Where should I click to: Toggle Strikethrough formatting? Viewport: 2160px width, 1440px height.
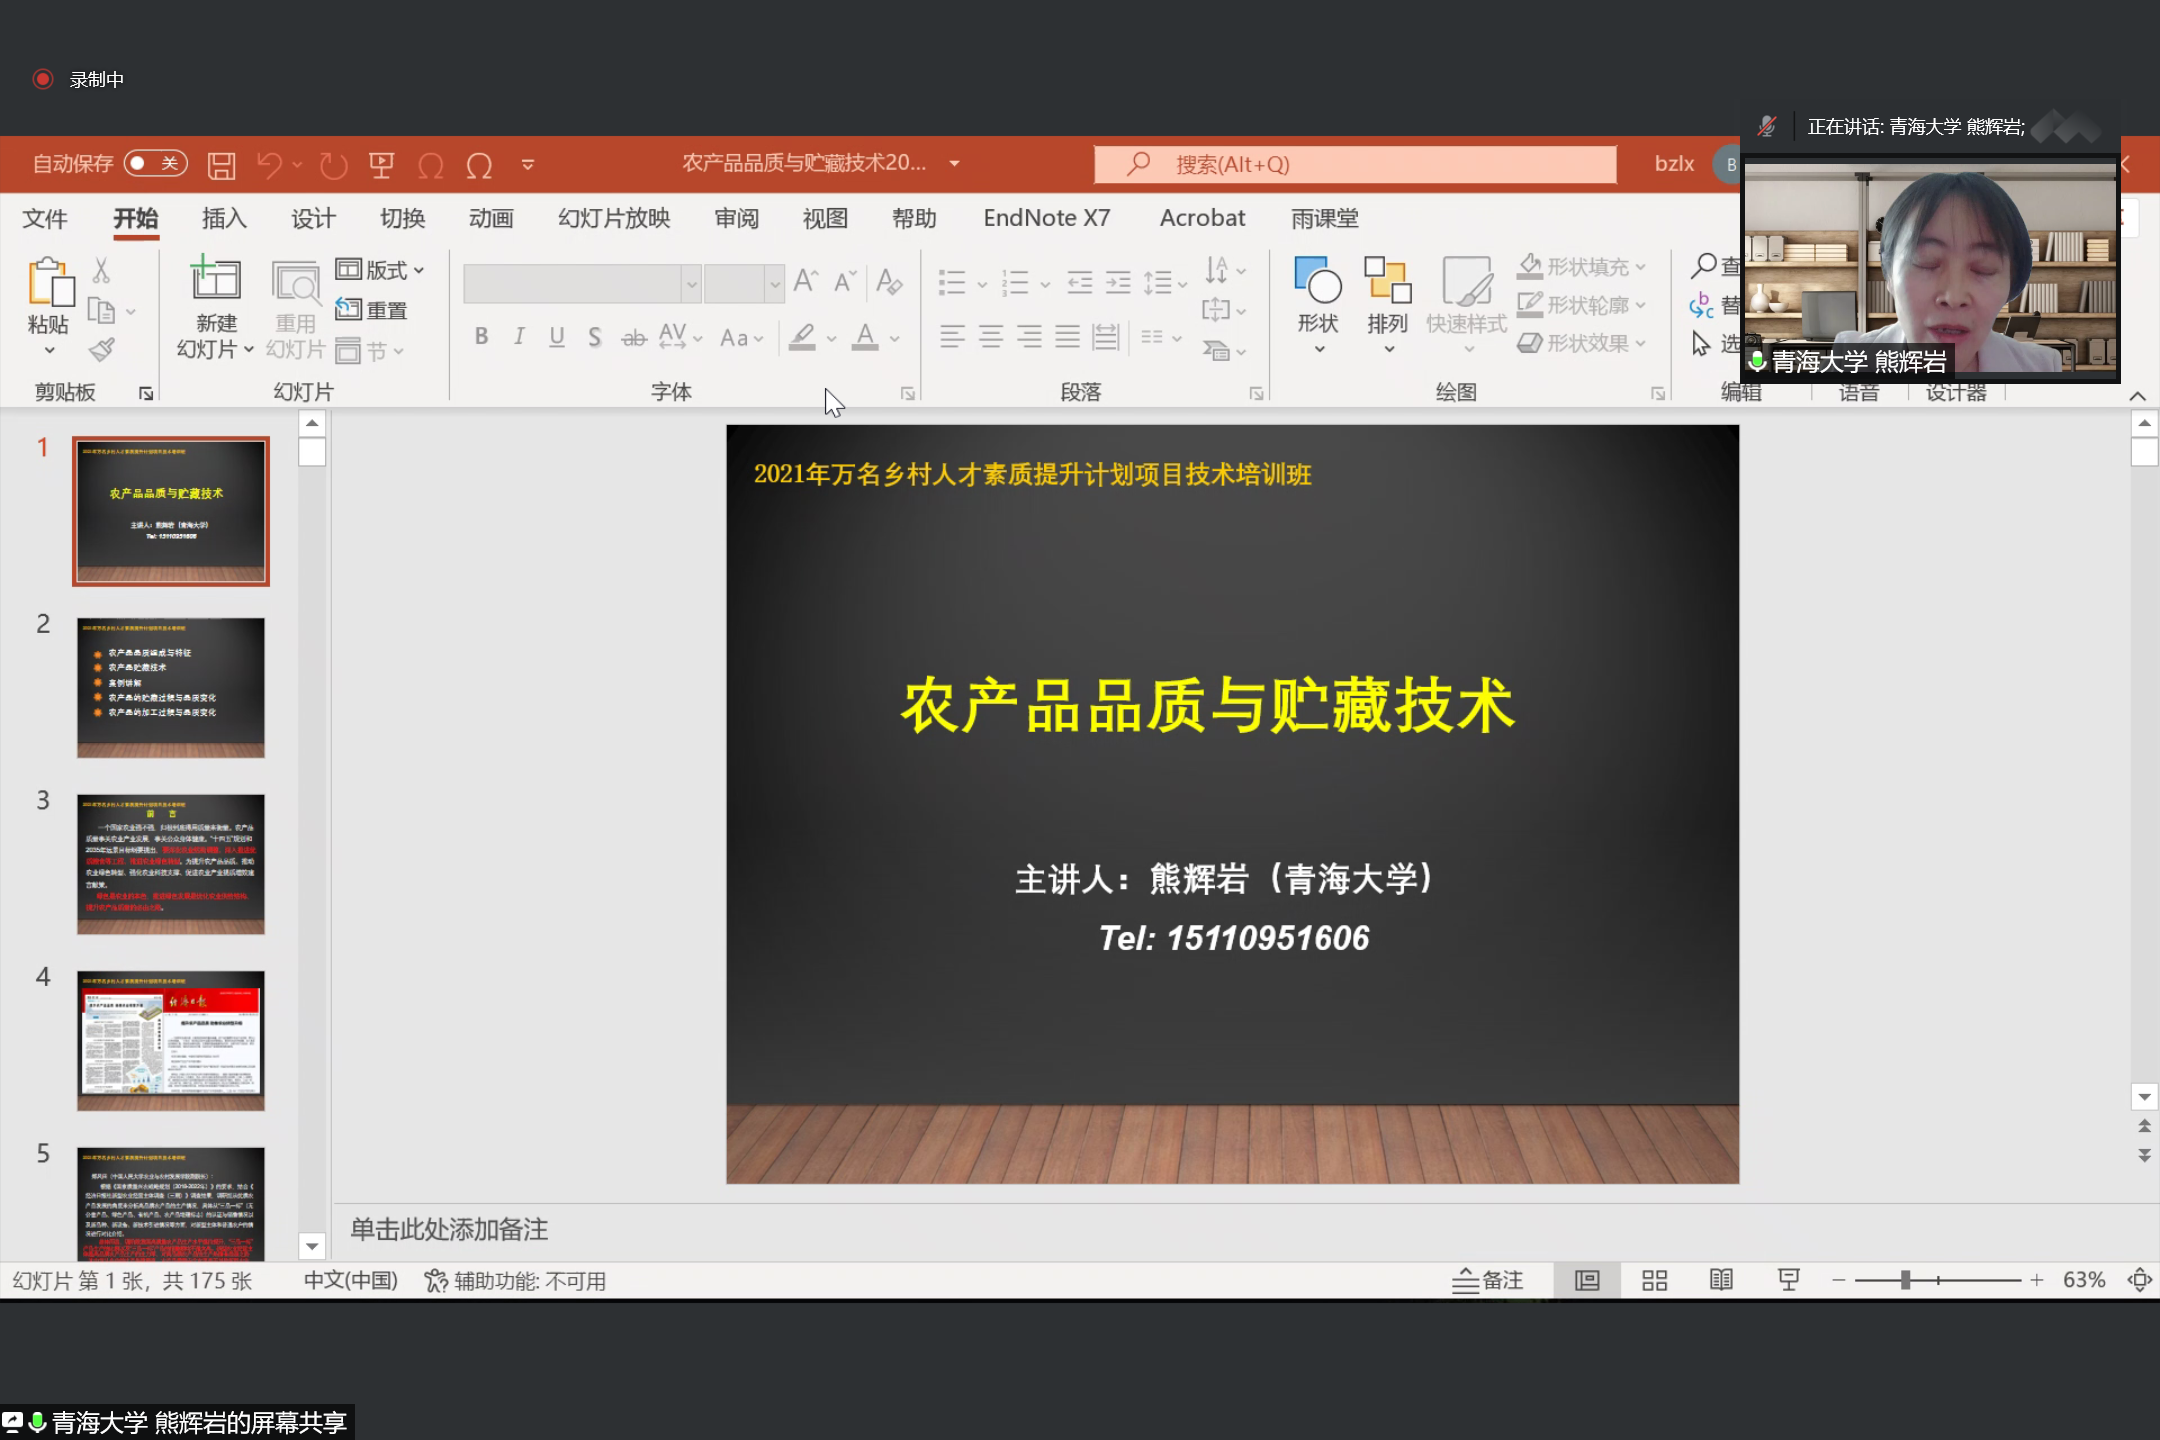pos(634,337)
